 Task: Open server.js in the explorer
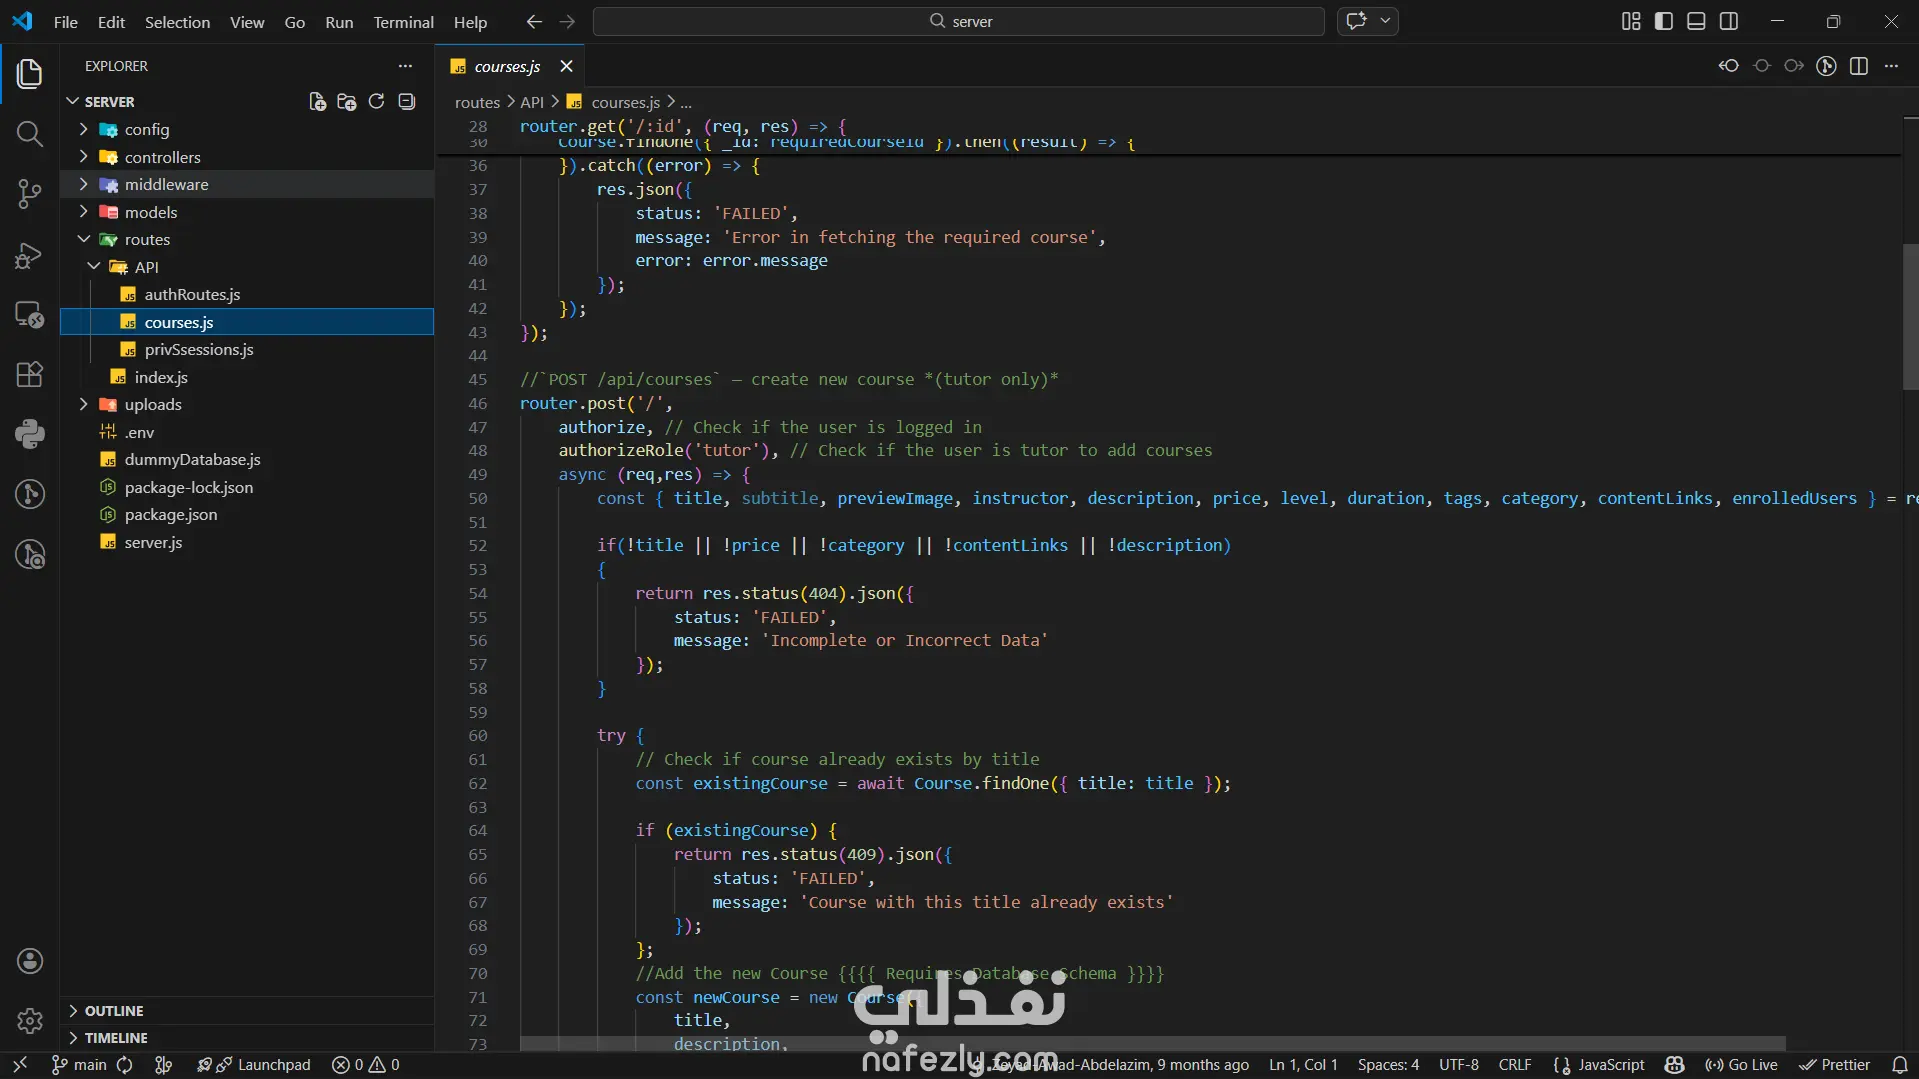(247, 542)
